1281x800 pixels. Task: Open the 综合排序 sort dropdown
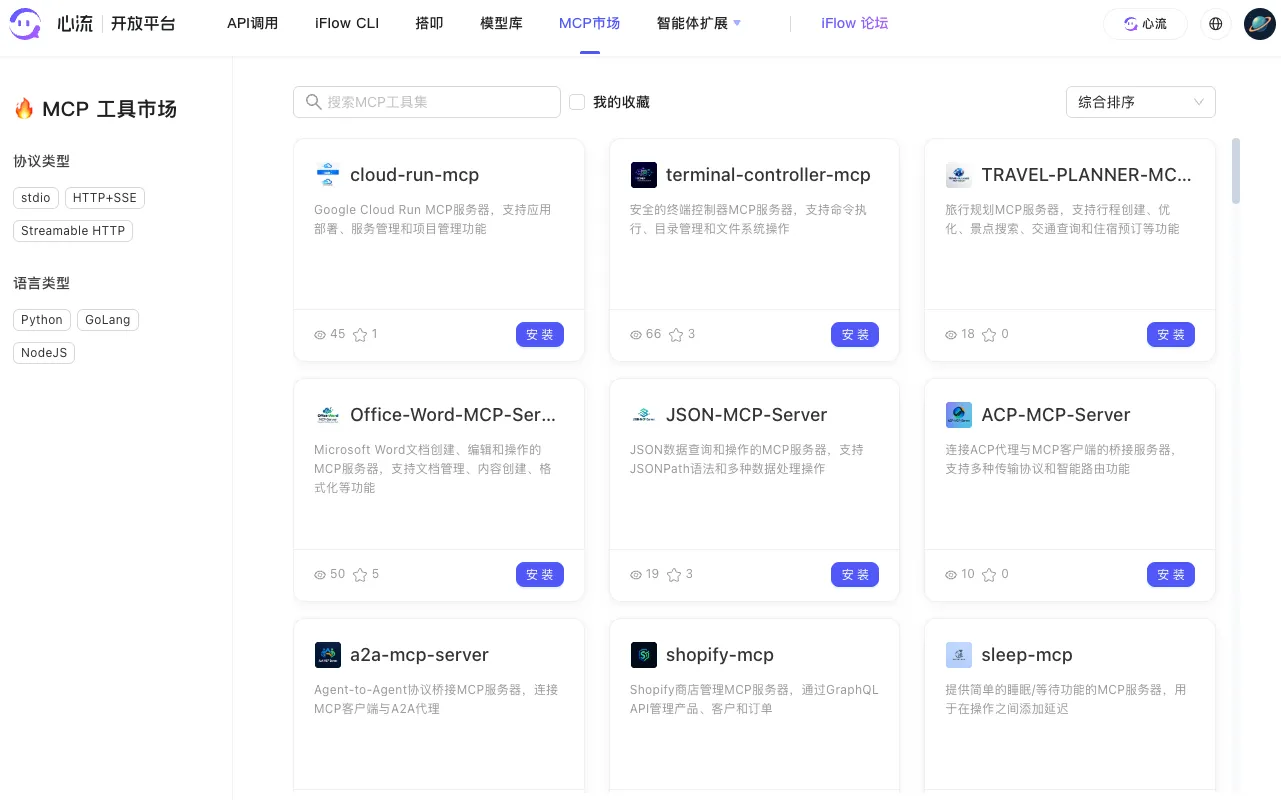pos(1140,102)
